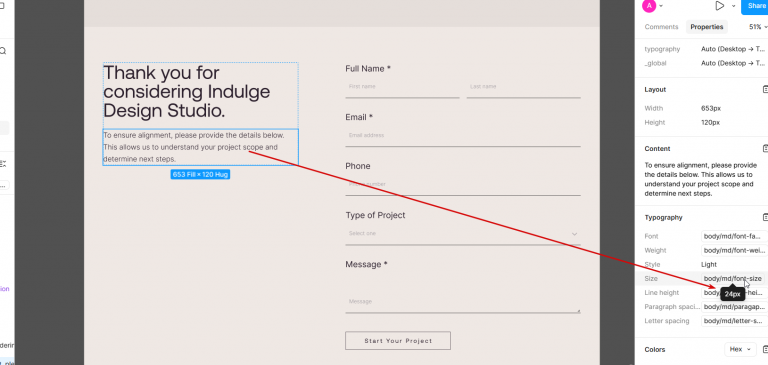Copy the Layout section with clipboard icon
Viewport: 768px width, 365px height.
765,90
